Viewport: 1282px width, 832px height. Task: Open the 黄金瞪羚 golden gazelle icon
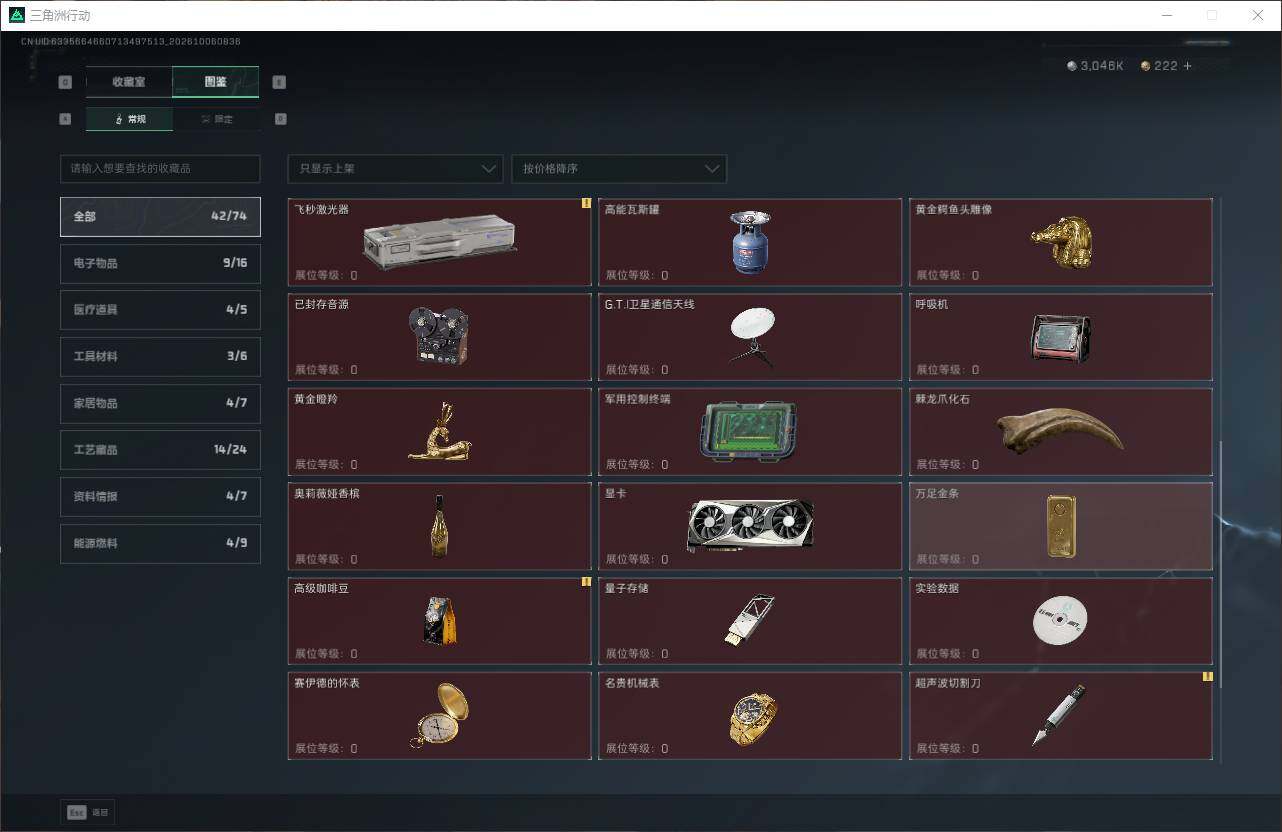pyautogui.click(x=440, y=431)
